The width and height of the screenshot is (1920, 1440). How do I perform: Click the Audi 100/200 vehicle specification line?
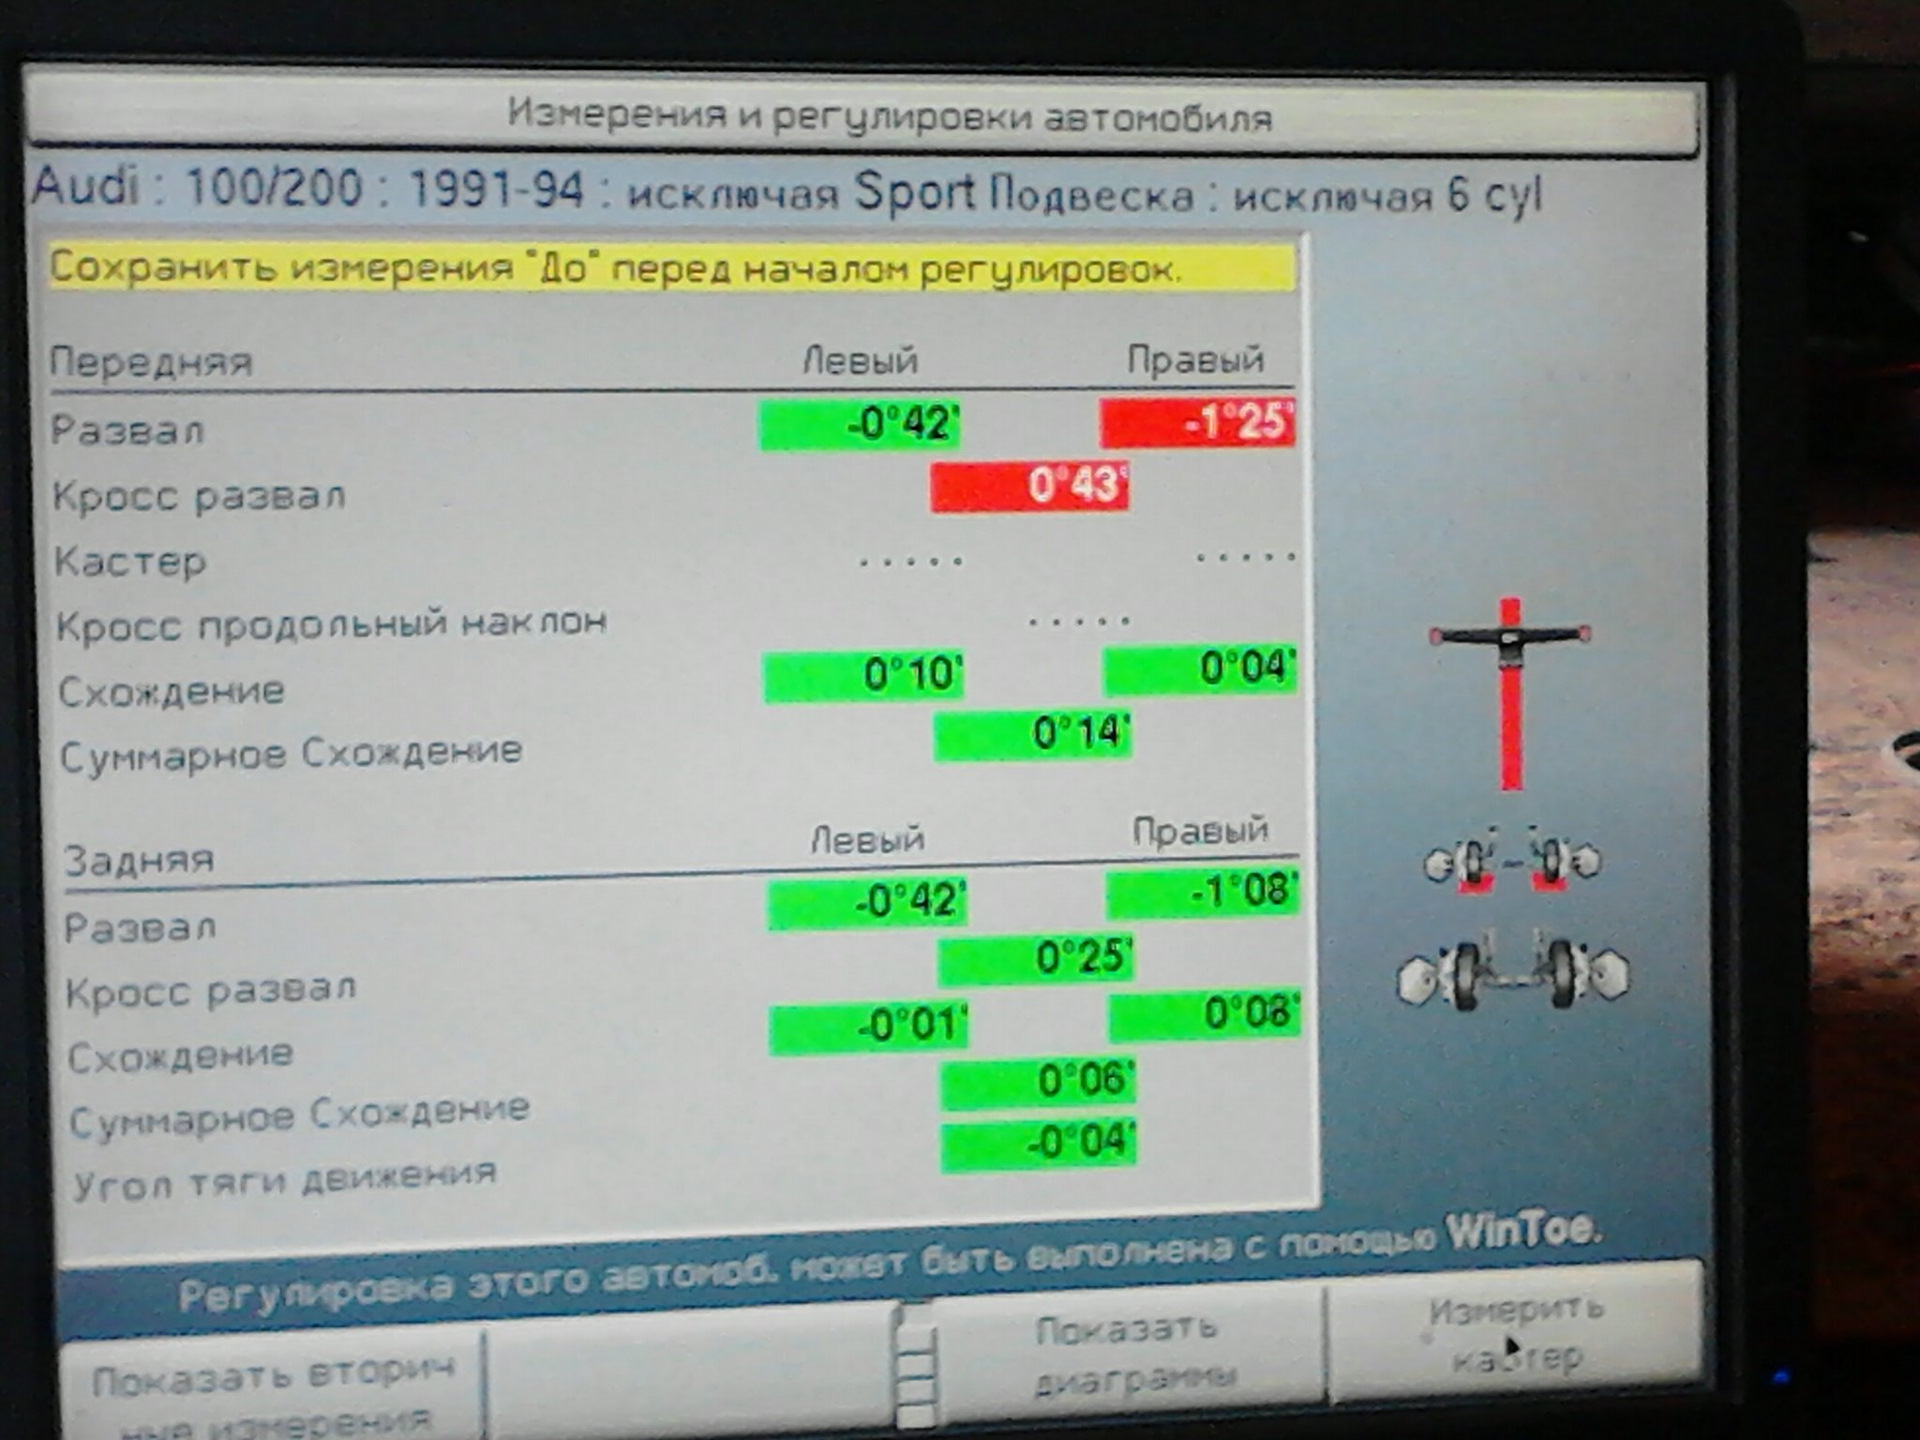(786, 192)
